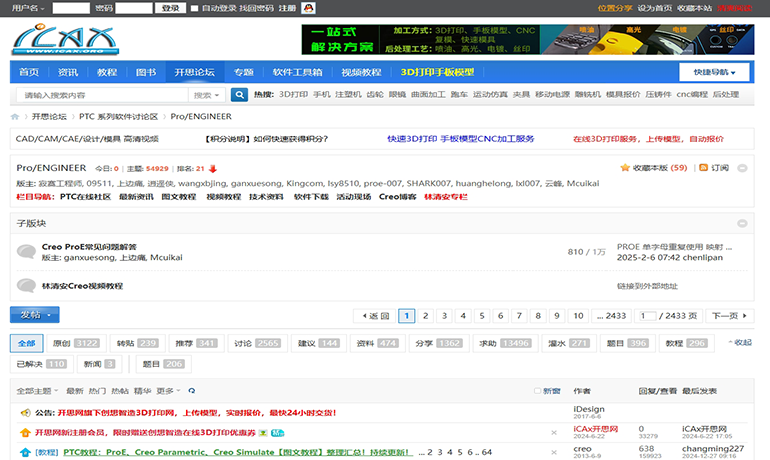The image size is (770, 460).
Task: Collapse the sub-forum section
Action: pos(742,223)
